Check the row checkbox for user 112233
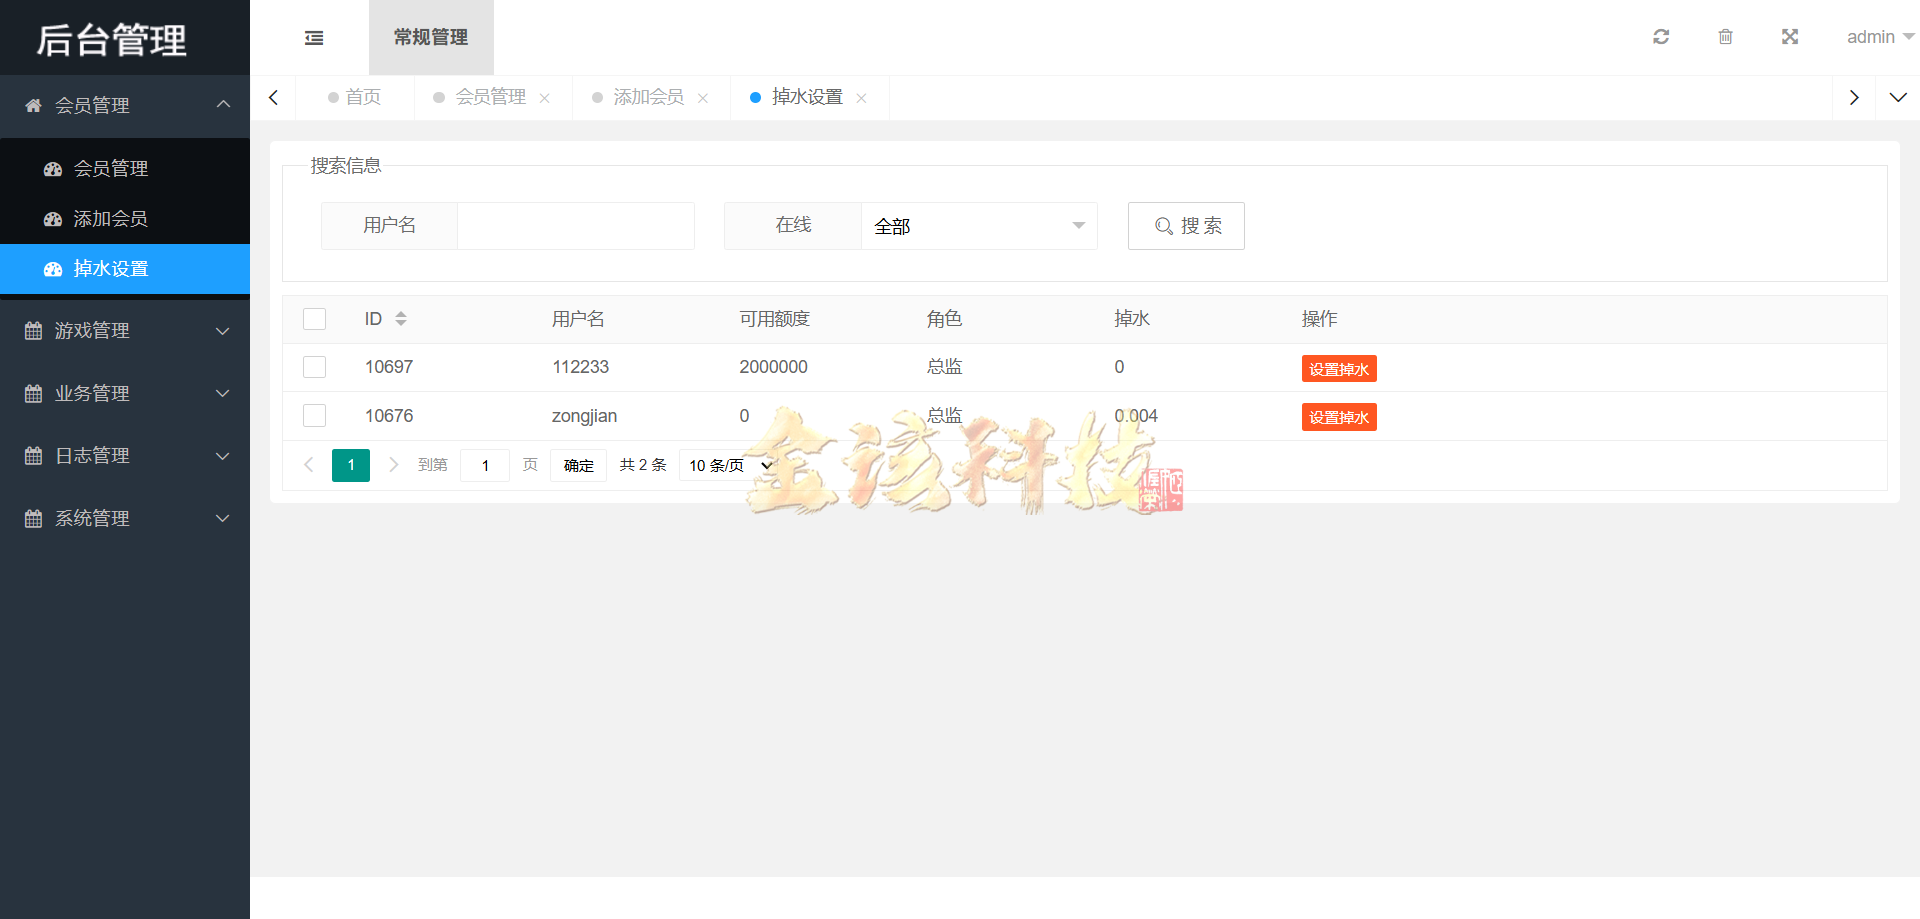This screenshot has height=919, width=1920. [314, 366]
